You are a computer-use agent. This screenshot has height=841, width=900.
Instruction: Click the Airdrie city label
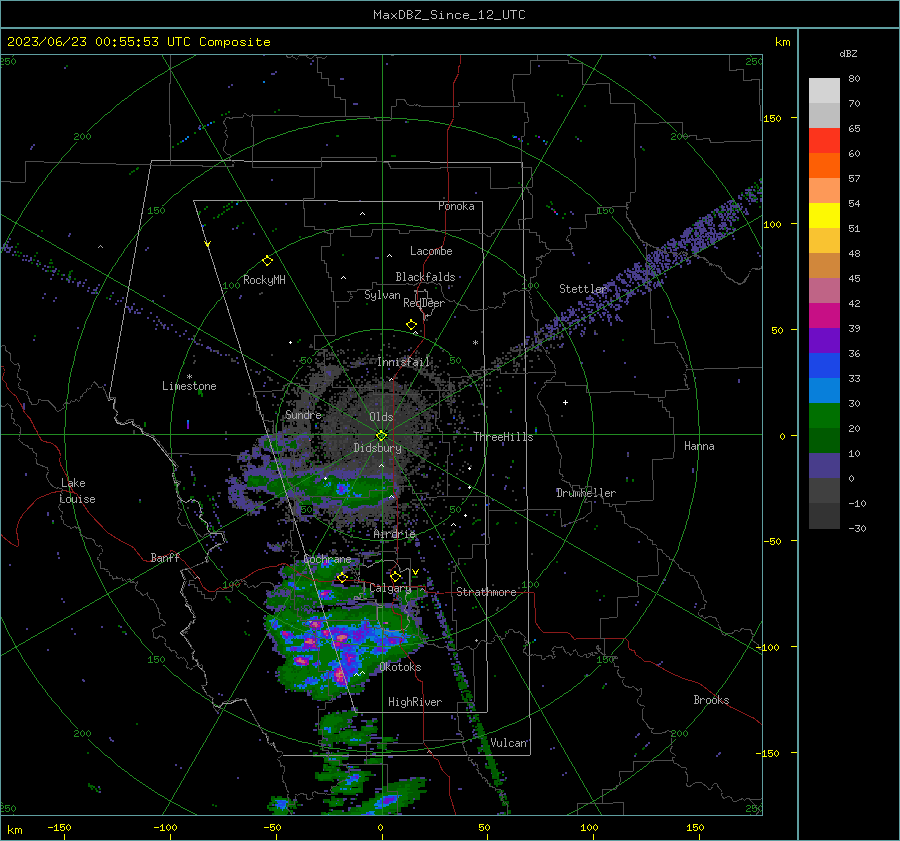[x=394, y=534]
